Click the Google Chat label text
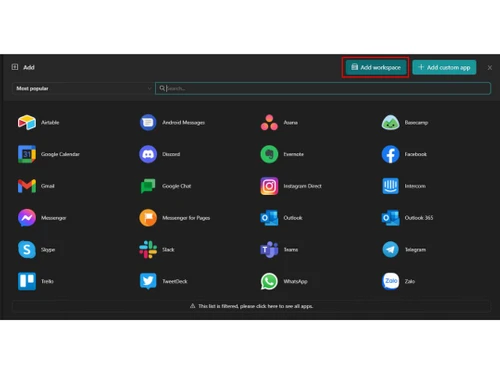Image resolution: width=500 pixels, height=375 pixels. click(177, 186)
